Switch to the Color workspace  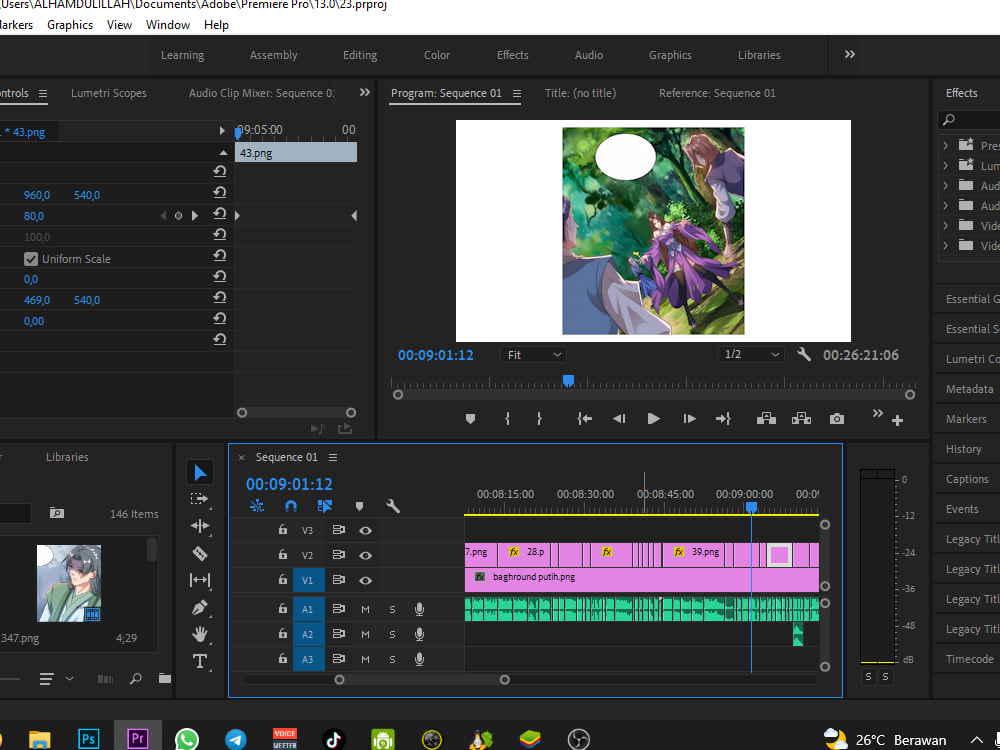point(437,55)
